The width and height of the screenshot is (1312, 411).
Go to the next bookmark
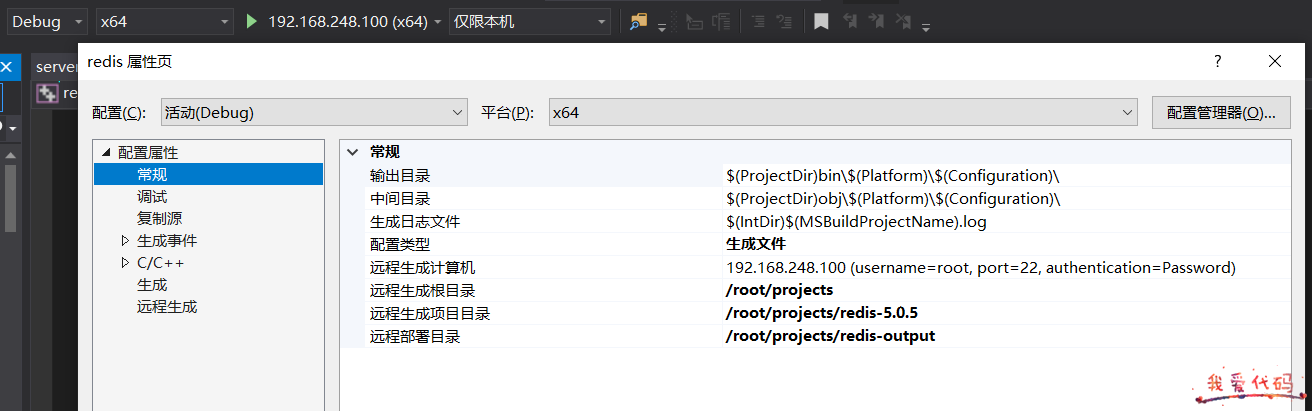[x=877, y=21]
